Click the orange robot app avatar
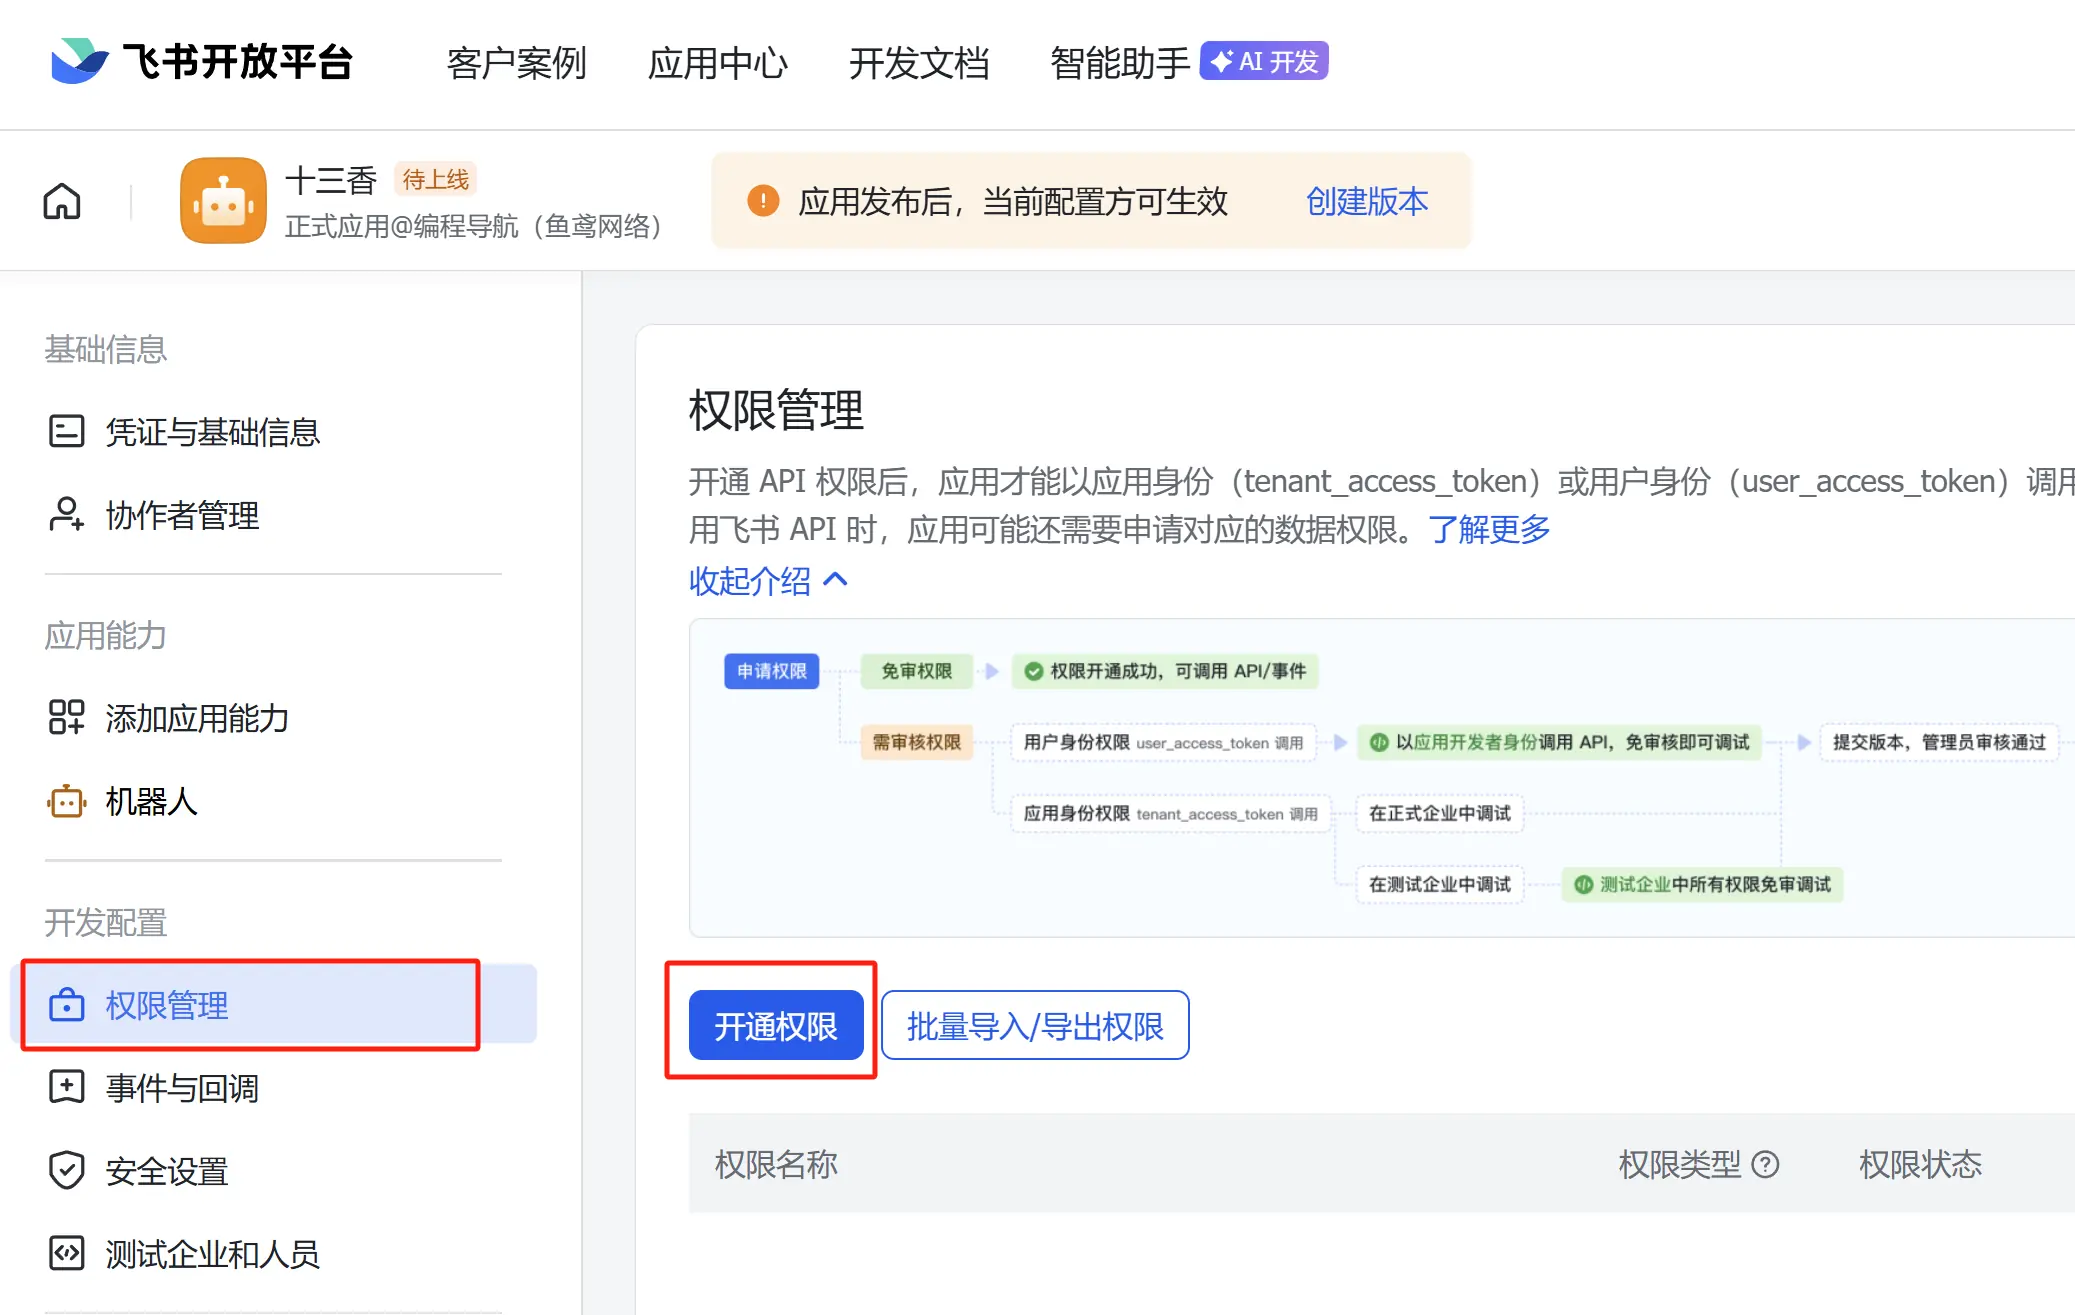This screenshot has width=2075, height=1315. pos(223,201)
